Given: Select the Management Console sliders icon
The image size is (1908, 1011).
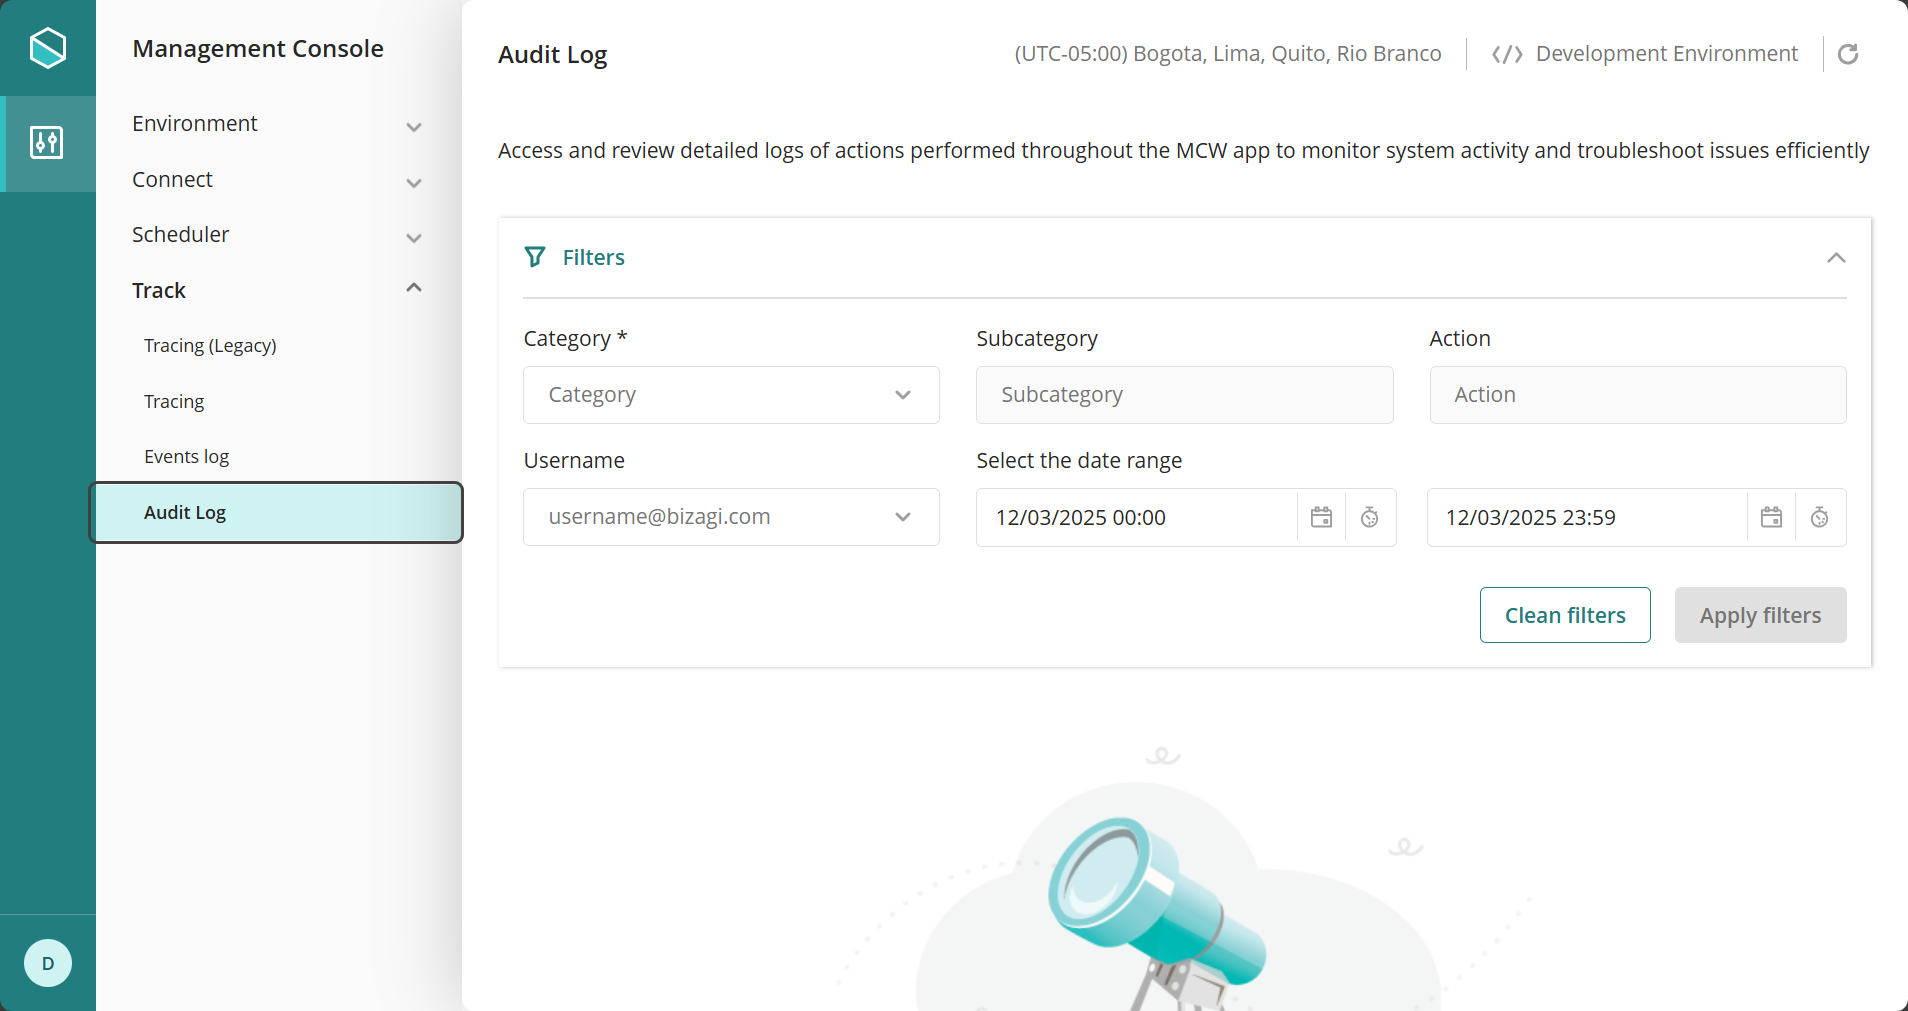Looking at the screenshot, I should (47, 143).
